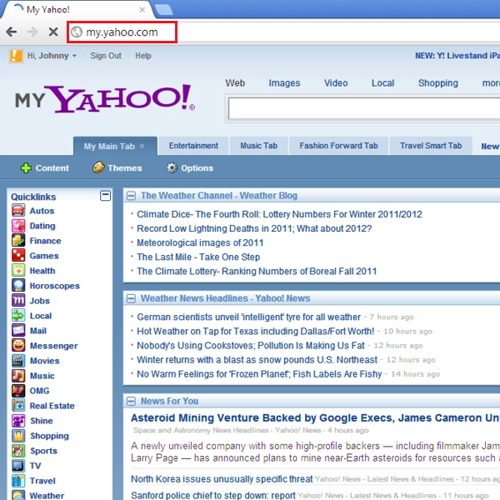This screenshot has width=500, height=500.
Task: Click the Horoscopes crystal ball icon
Action: [x=18, y=286]
